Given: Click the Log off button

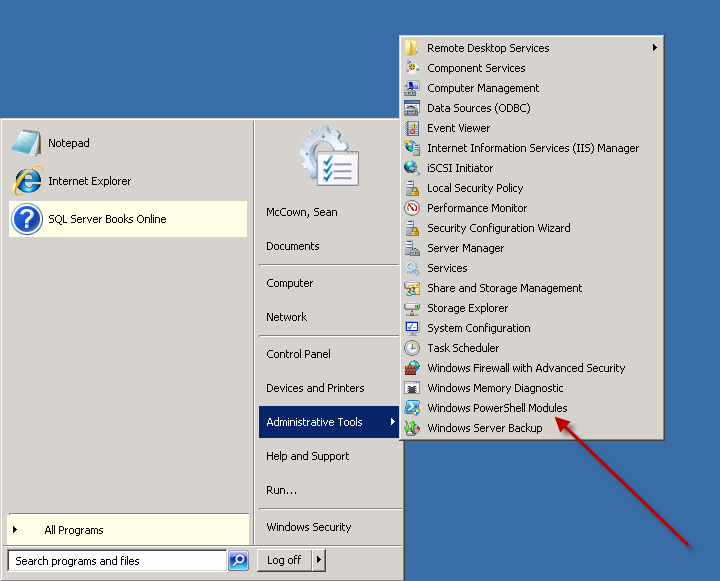Looking at the screenshot, I should point(284,560).
